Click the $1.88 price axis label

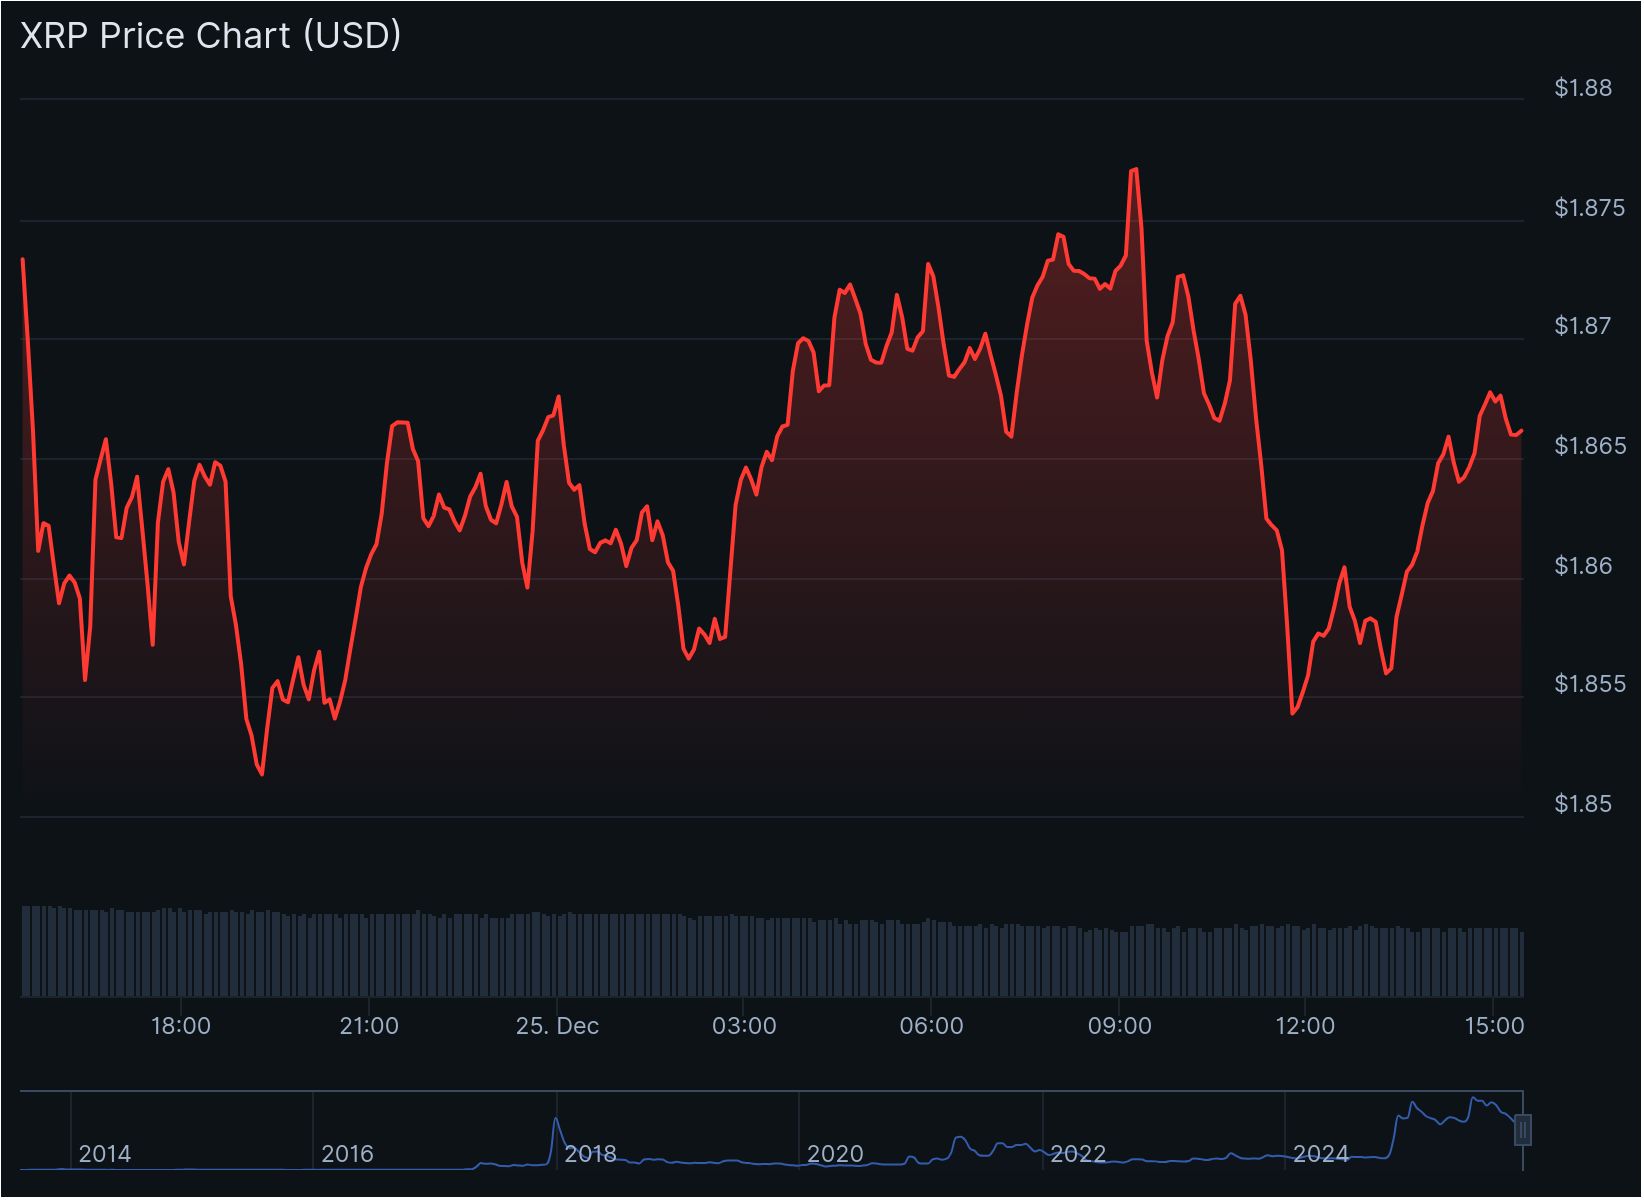pos(1583,88)
